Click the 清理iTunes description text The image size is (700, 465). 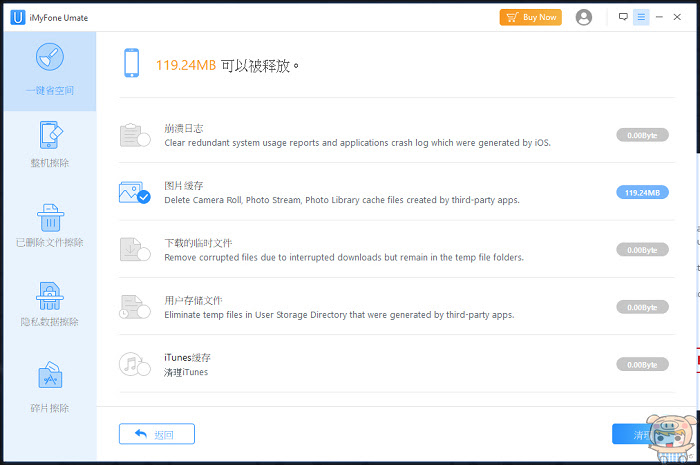(x=186, y=372)
